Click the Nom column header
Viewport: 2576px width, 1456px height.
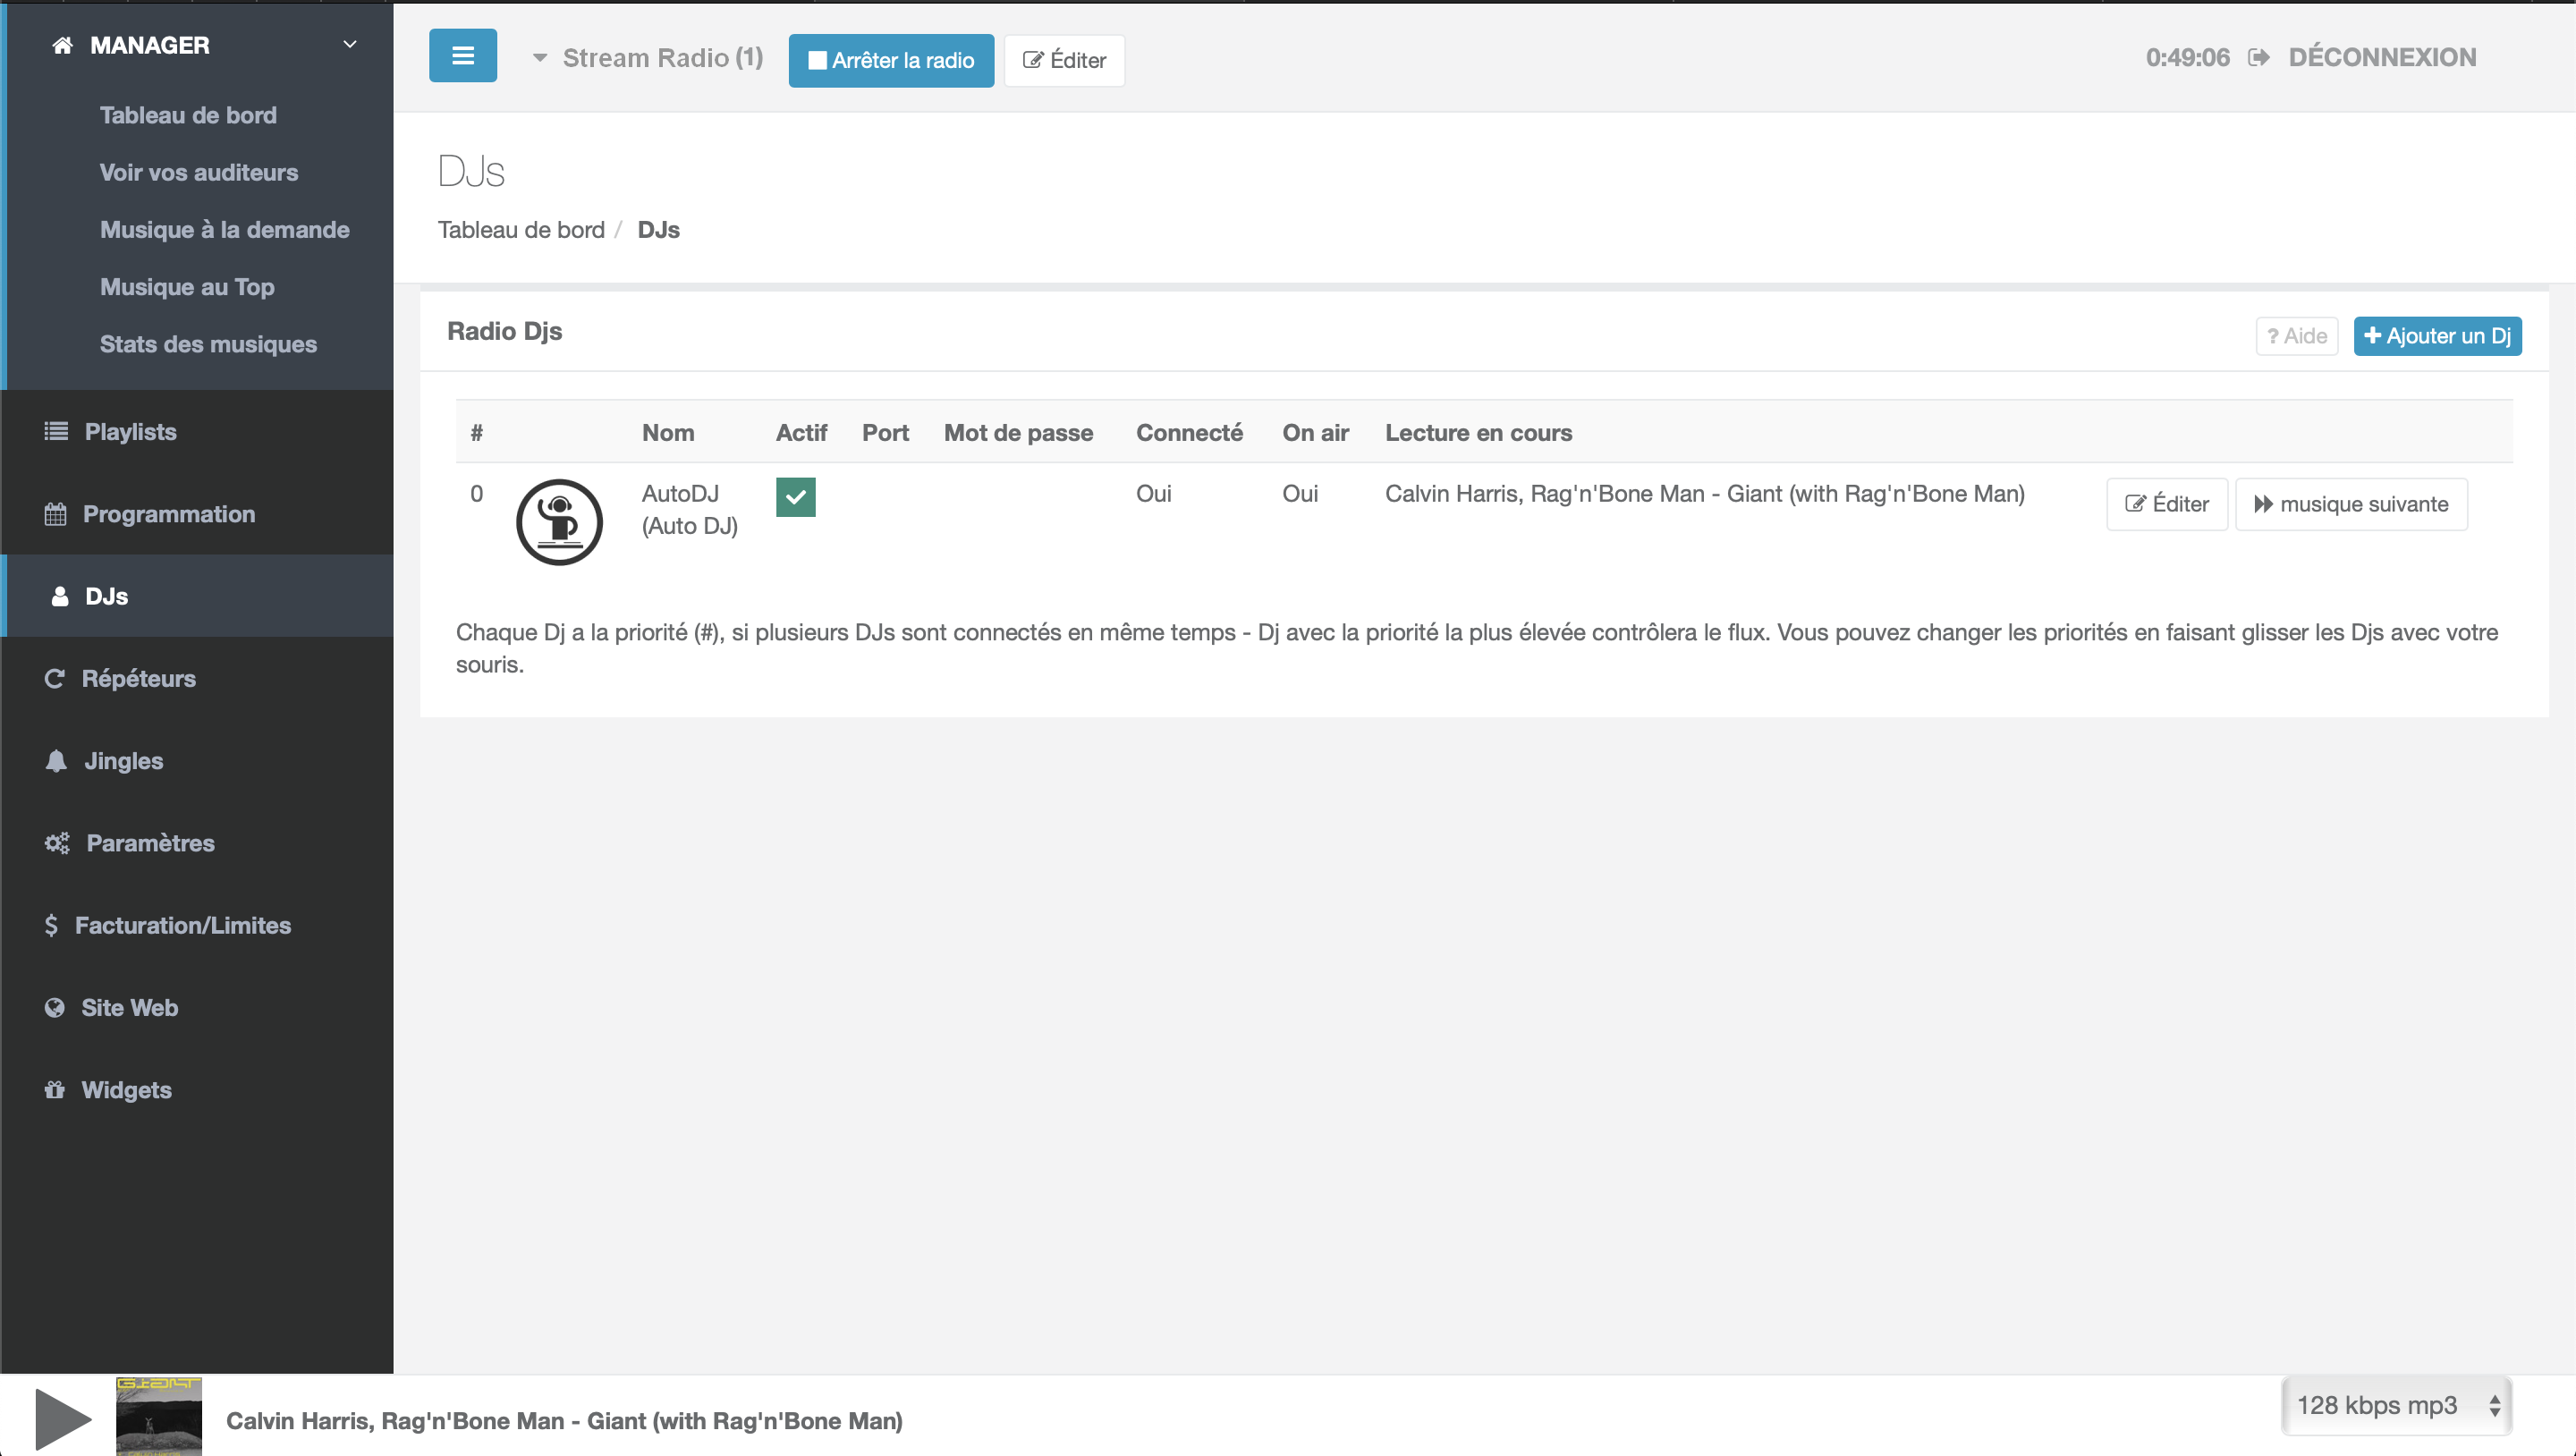(668, 433)
